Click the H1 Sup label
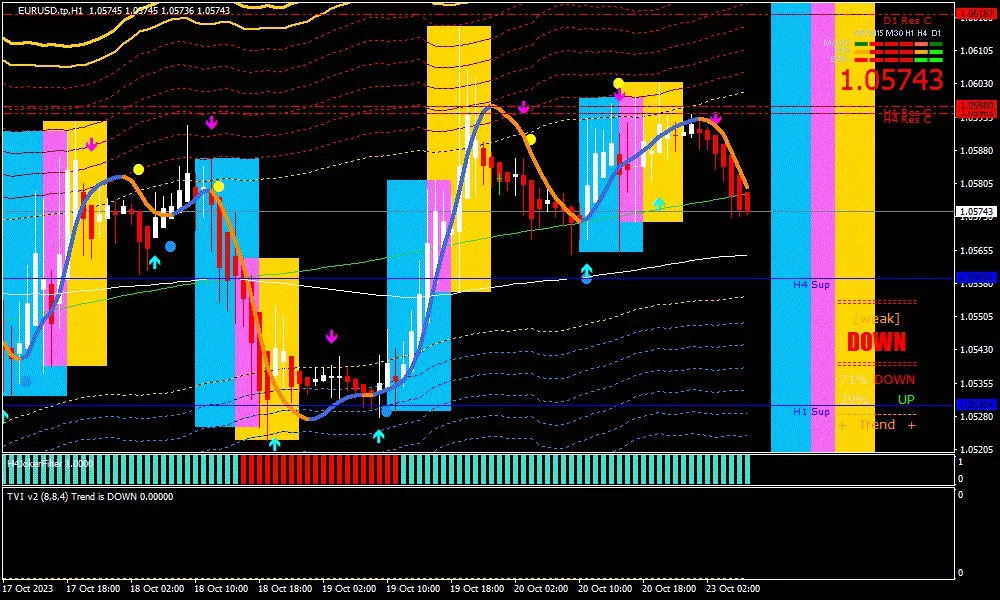This screenshot has width=1000, height=600. click(811, 412)
